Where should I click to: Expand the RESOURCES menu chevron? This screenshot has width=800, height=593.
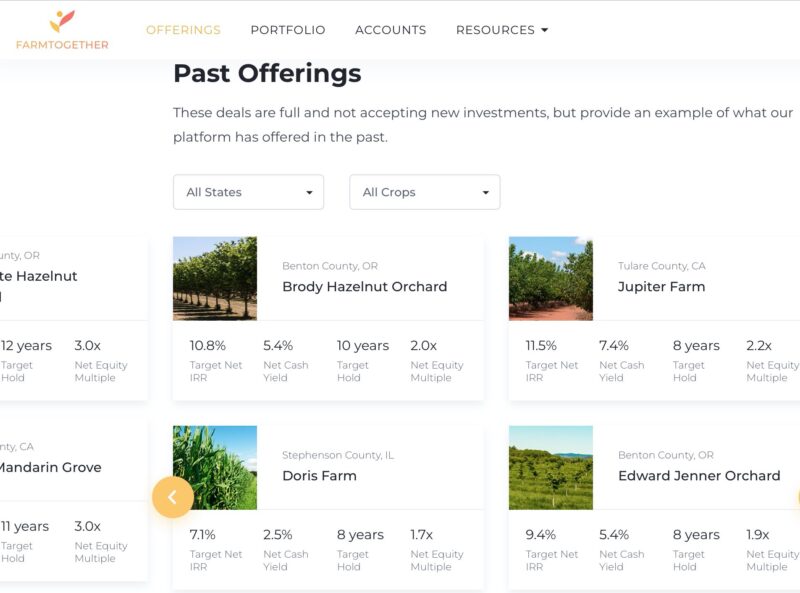[544, 30]
